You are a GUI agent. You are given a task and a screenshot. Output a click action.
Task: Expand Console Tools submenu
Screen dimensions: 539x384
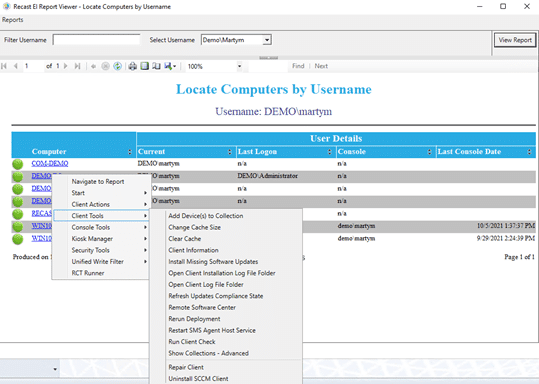pos(100,227)
